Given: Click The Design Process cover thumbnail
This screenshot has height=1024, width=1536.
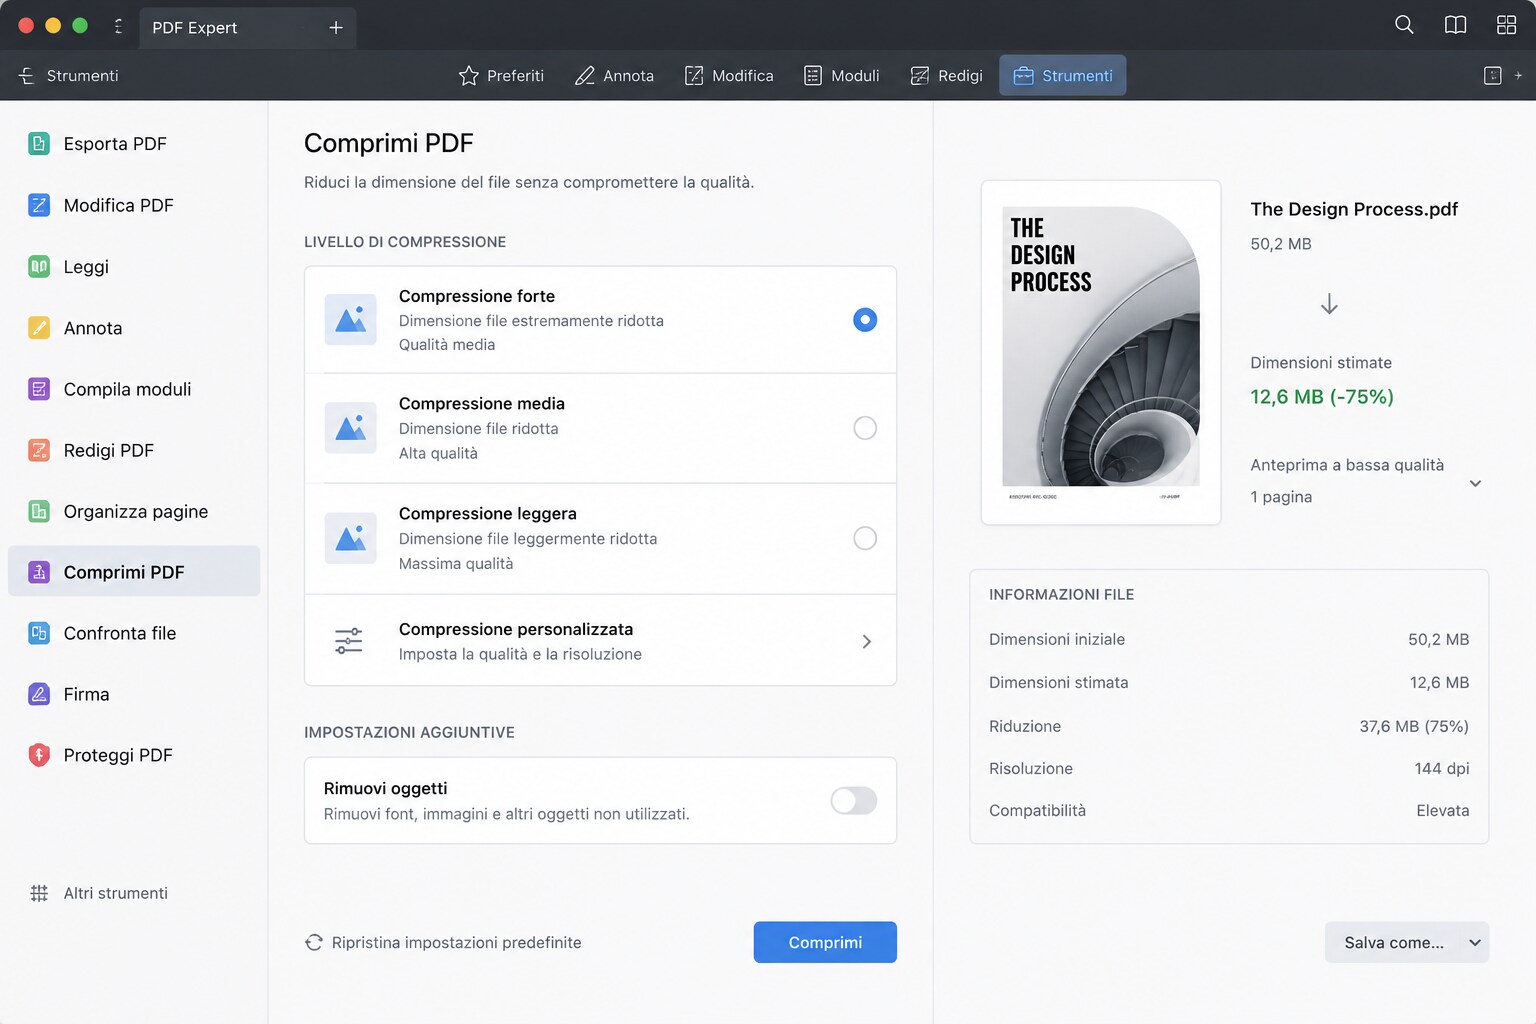Looking at the screenshot, I should (1101, 352).
